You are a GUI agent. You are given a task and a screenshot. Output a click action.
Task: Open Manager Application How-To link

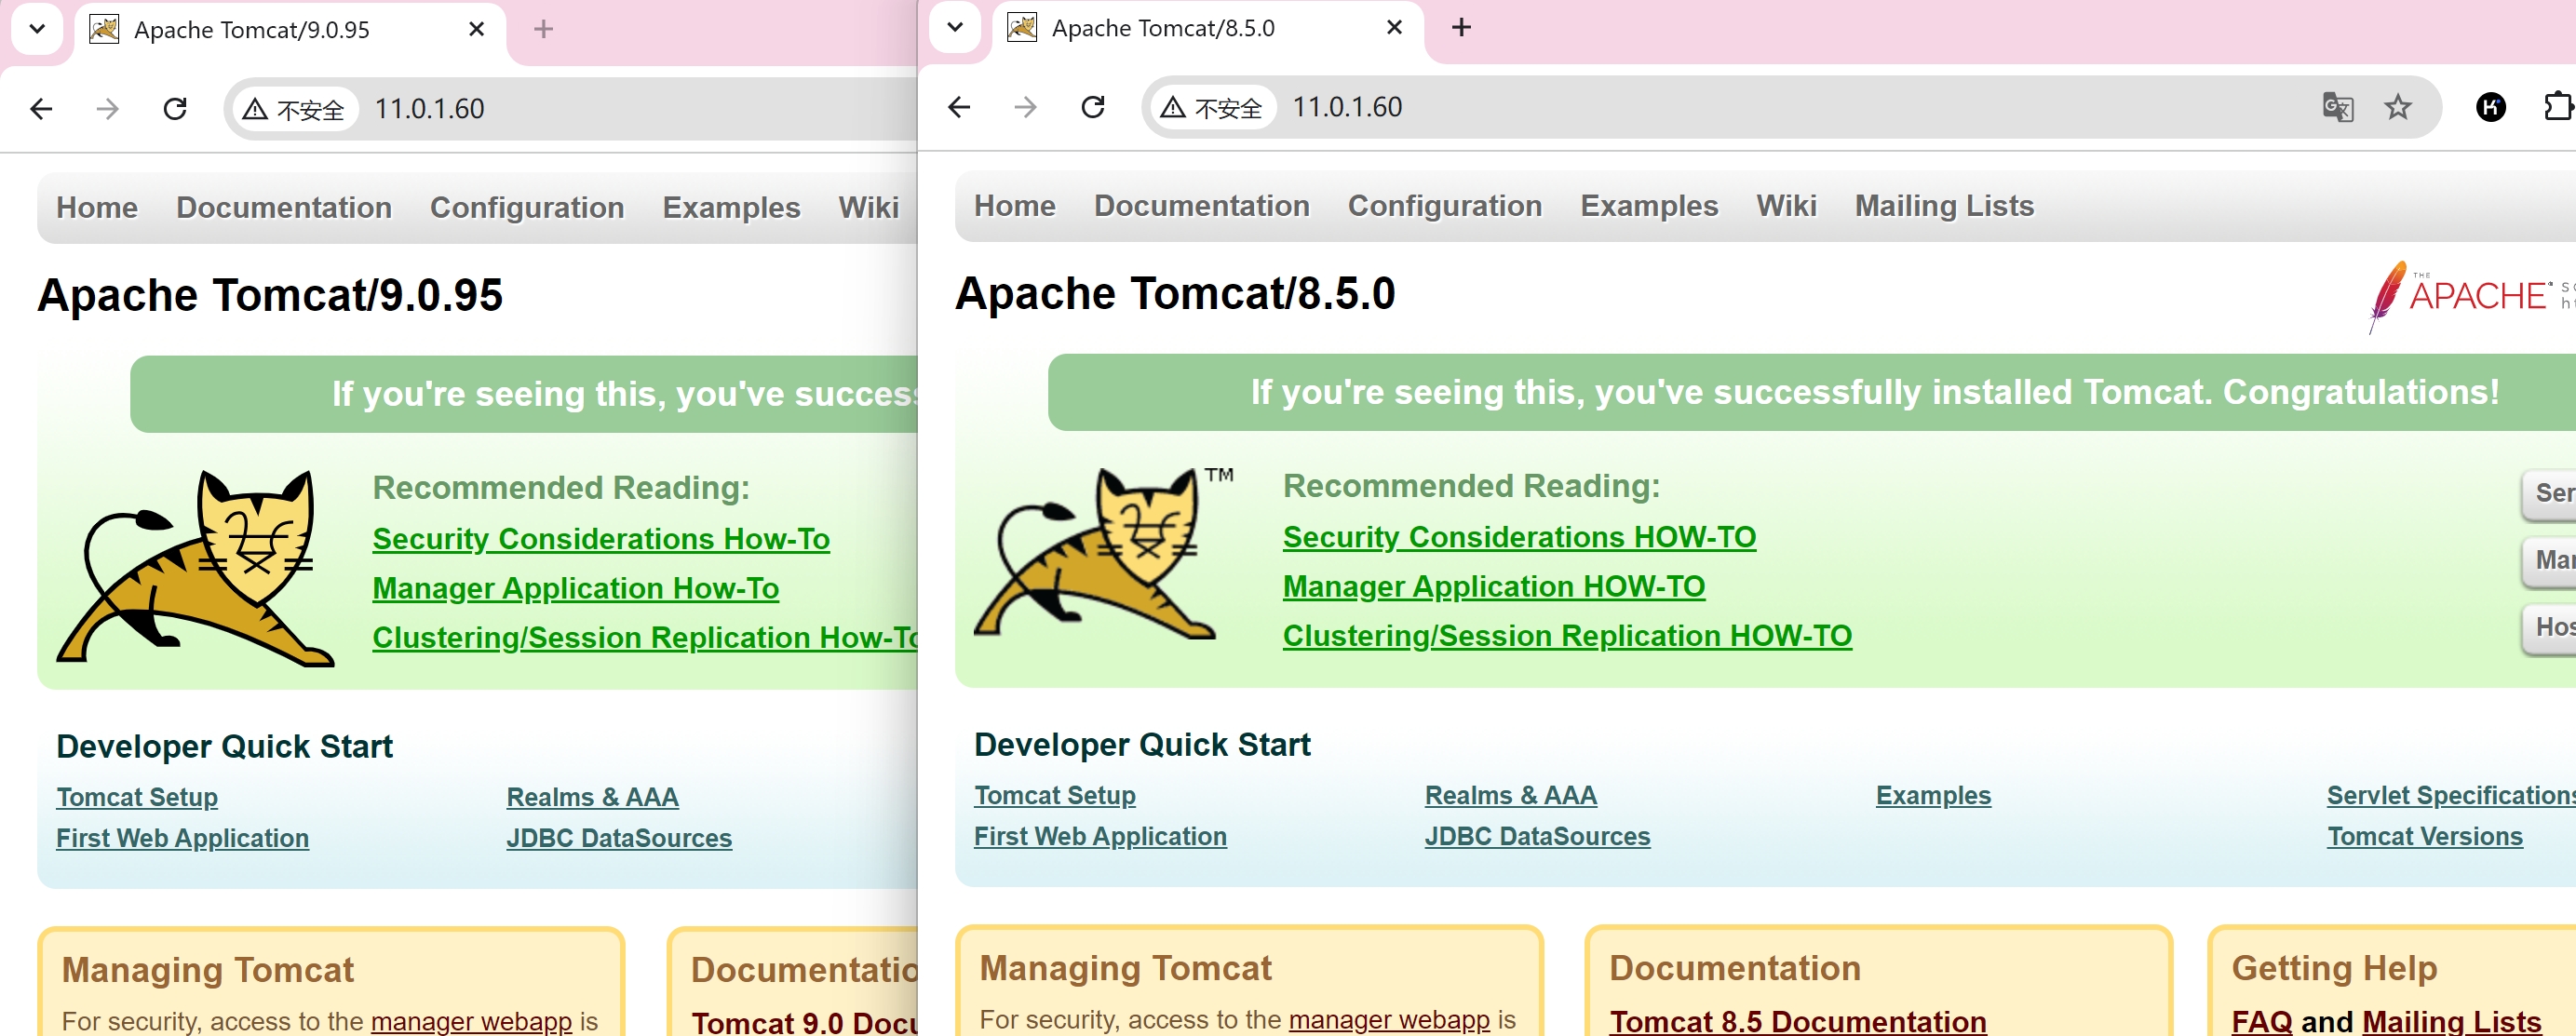(x=576, y=588)
